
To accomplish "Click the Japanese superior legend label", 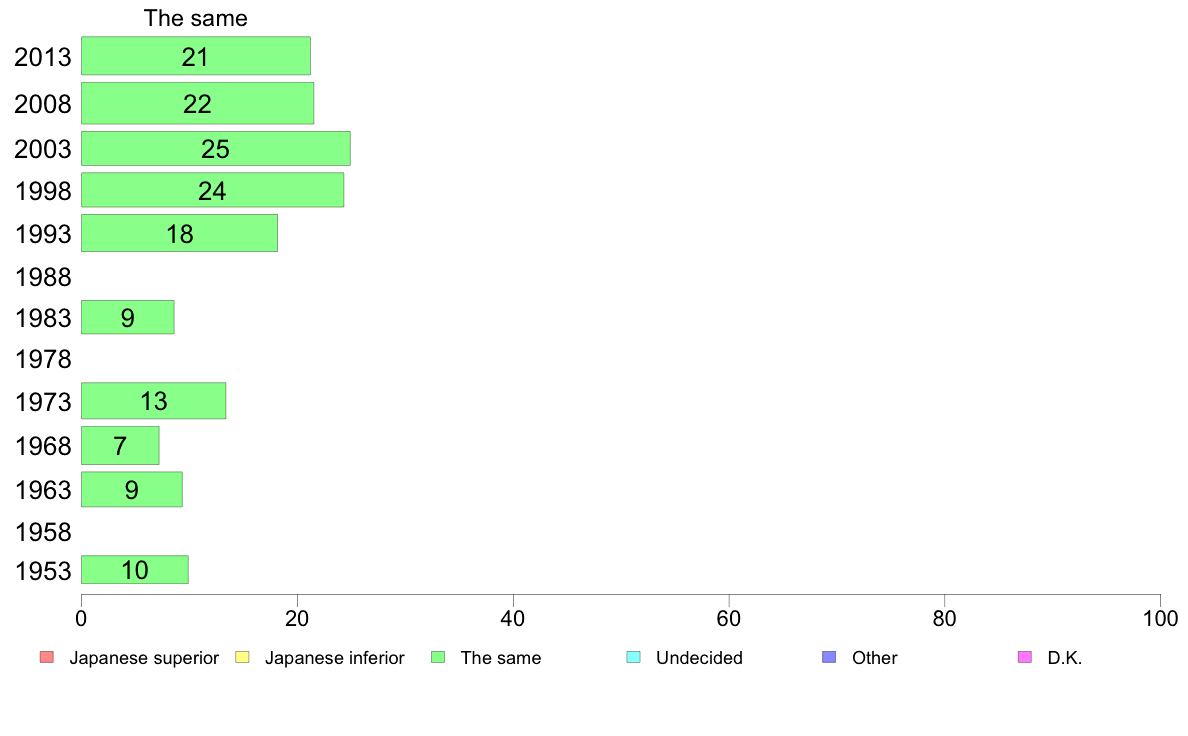I will click(x=144, y=658).
